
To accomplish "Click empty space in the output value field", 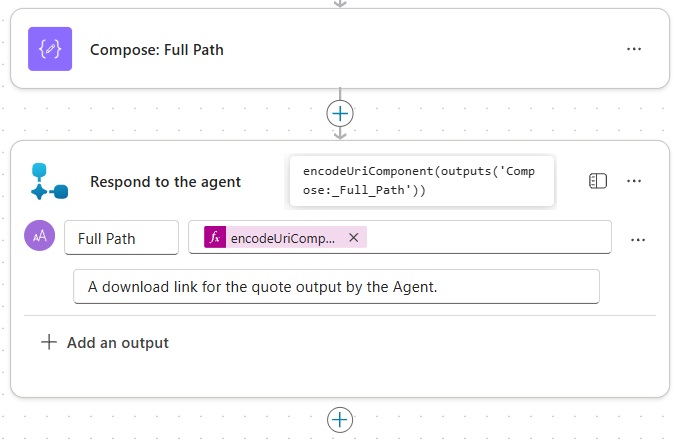I will click(x=490, y=238).
